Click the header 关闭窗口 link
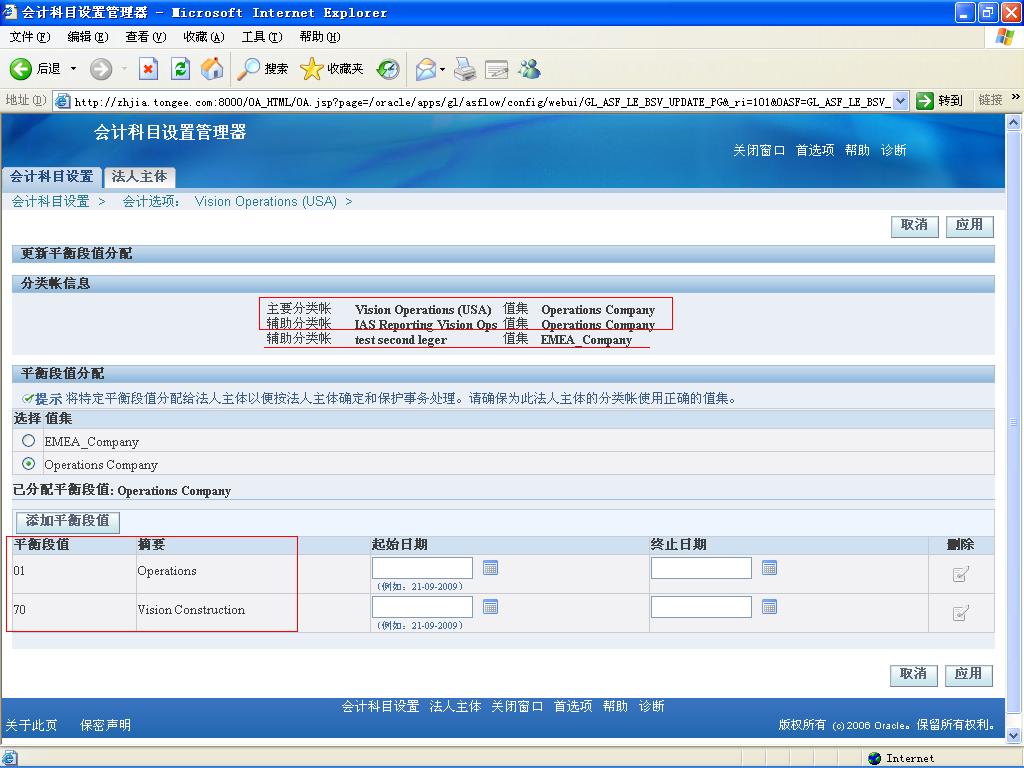Screen dimensions: 1024x768 758,150
